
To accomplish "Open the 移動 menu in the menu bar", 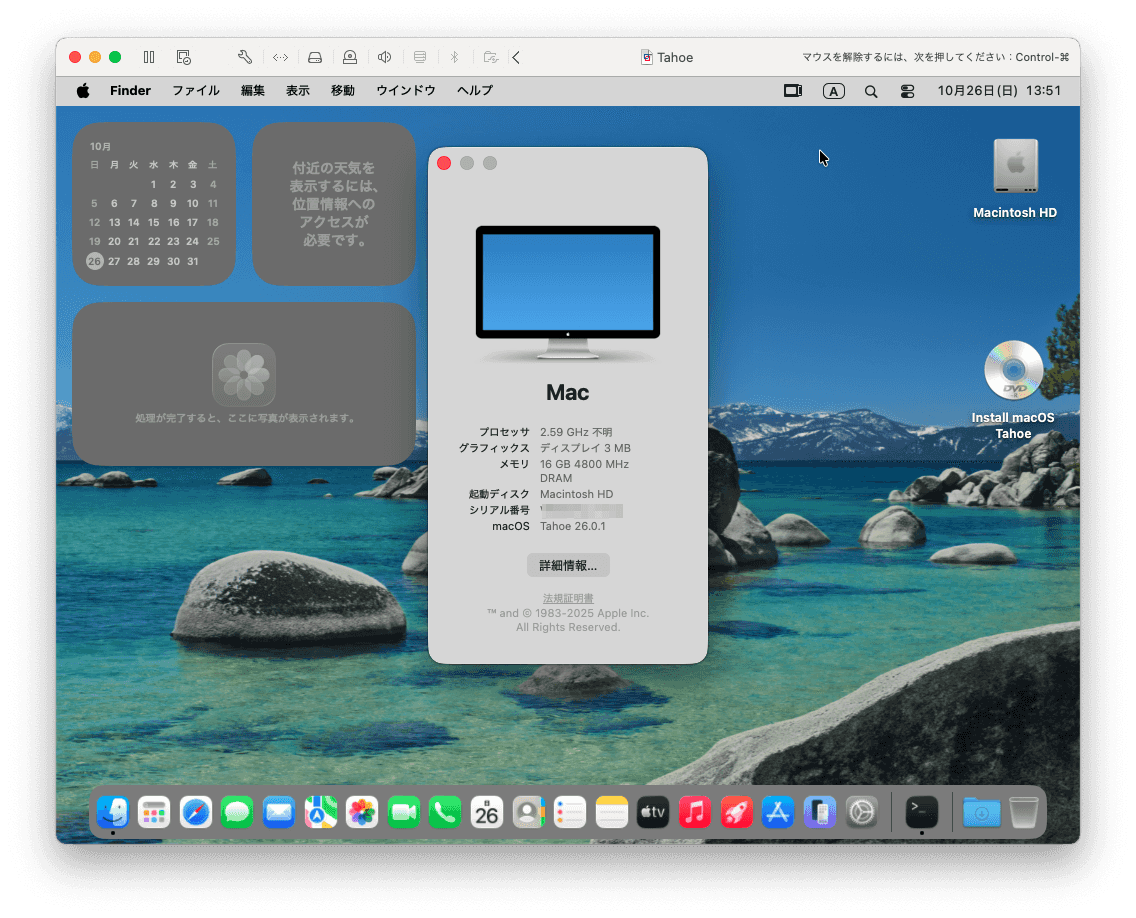I will pos(342,90).
